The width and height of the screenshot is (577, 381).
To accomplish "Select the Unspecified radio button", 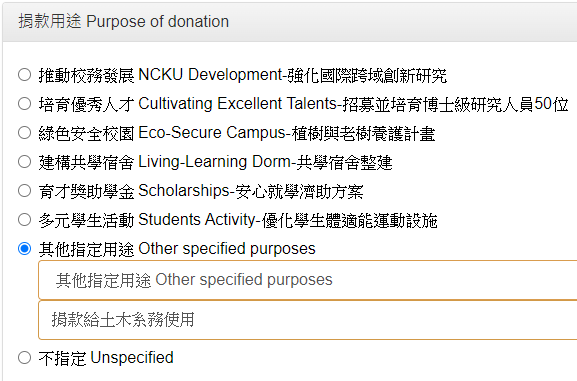I will [24, 358].
